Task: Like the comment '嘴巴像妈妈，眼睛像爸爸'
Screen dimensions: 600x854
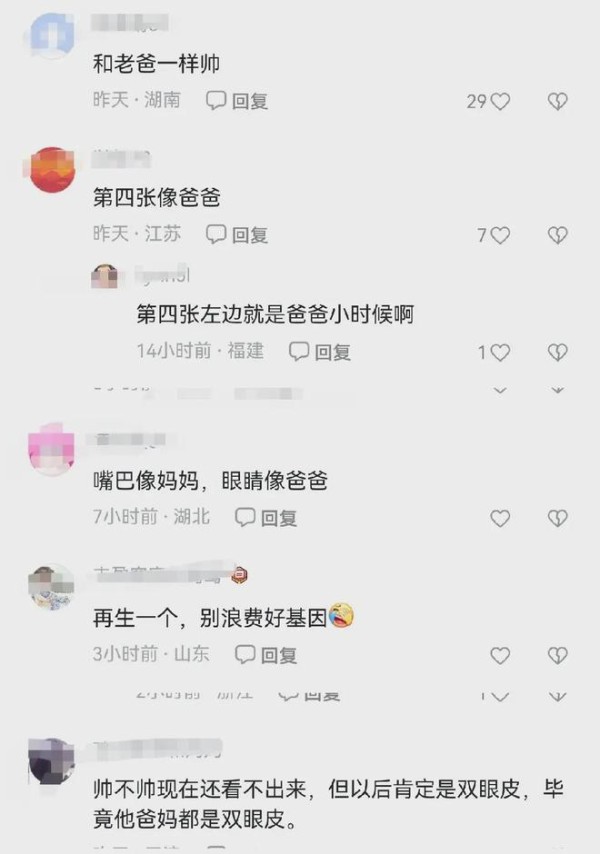Action: (x=500, y=518)
